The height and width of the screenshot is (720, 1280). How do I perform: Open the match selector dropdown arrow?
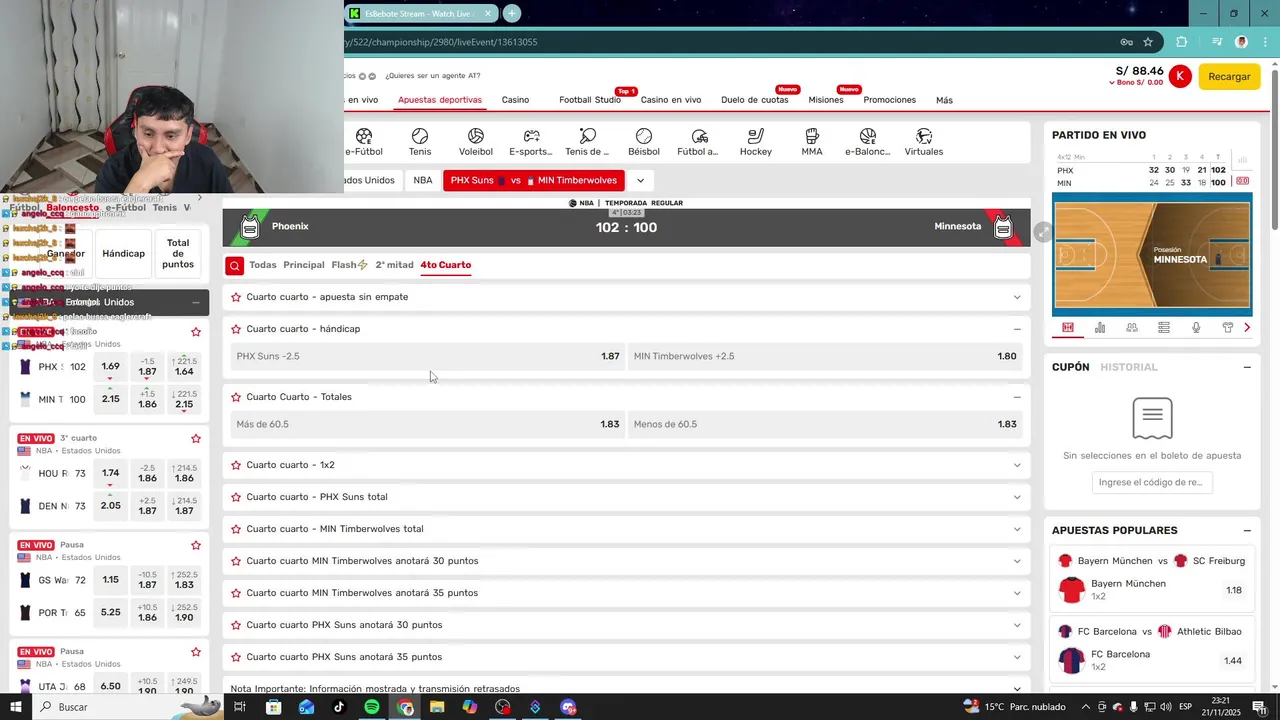(x=640, y=181)
